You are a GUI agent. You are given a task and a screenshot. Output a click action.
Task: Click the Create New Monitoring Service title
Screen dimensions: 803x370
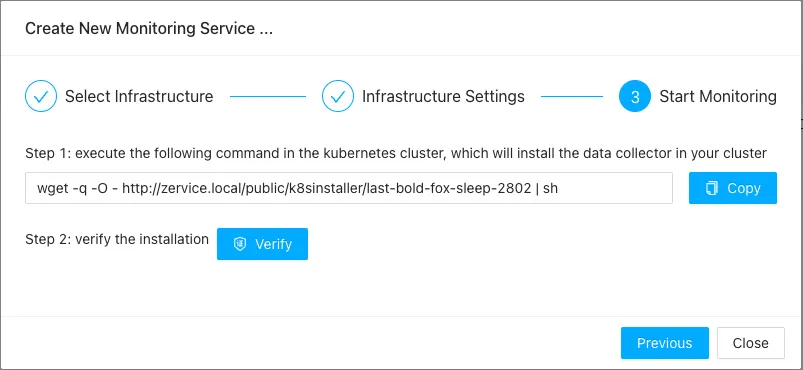(x=149, y=28)
